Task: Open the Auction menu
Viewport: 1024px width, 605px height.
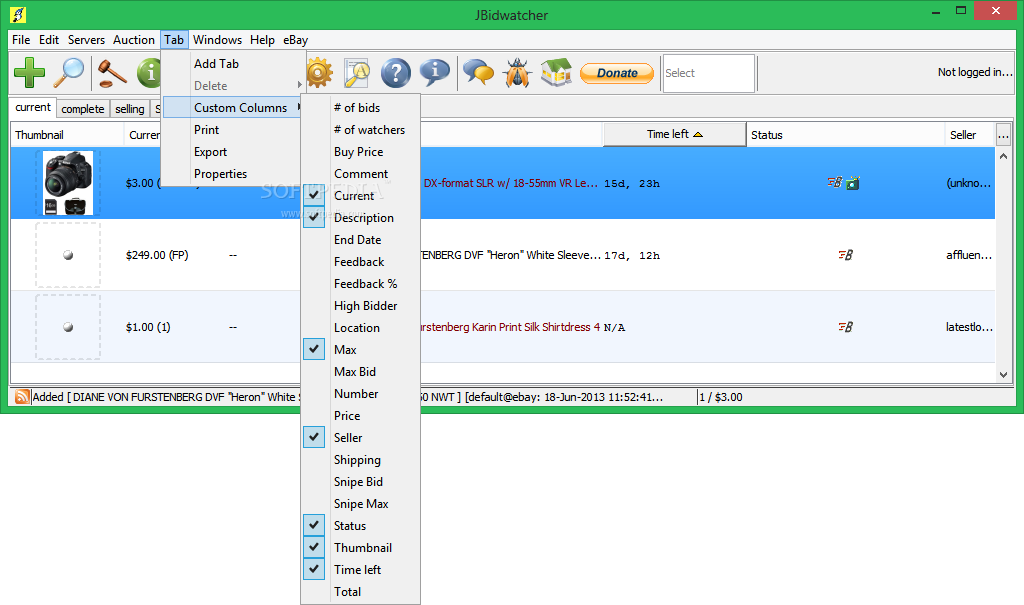Action: click(x=134, y=40)
